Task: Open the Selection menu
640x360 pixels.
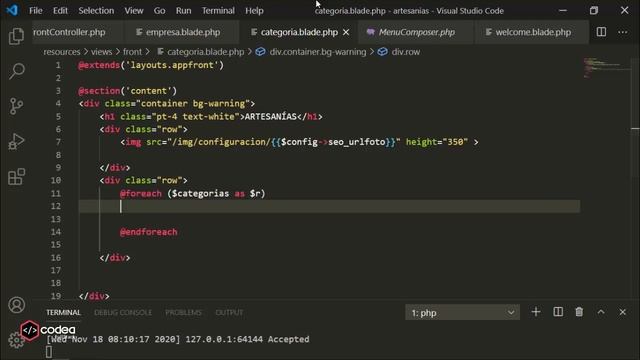Action: point(96,11)
